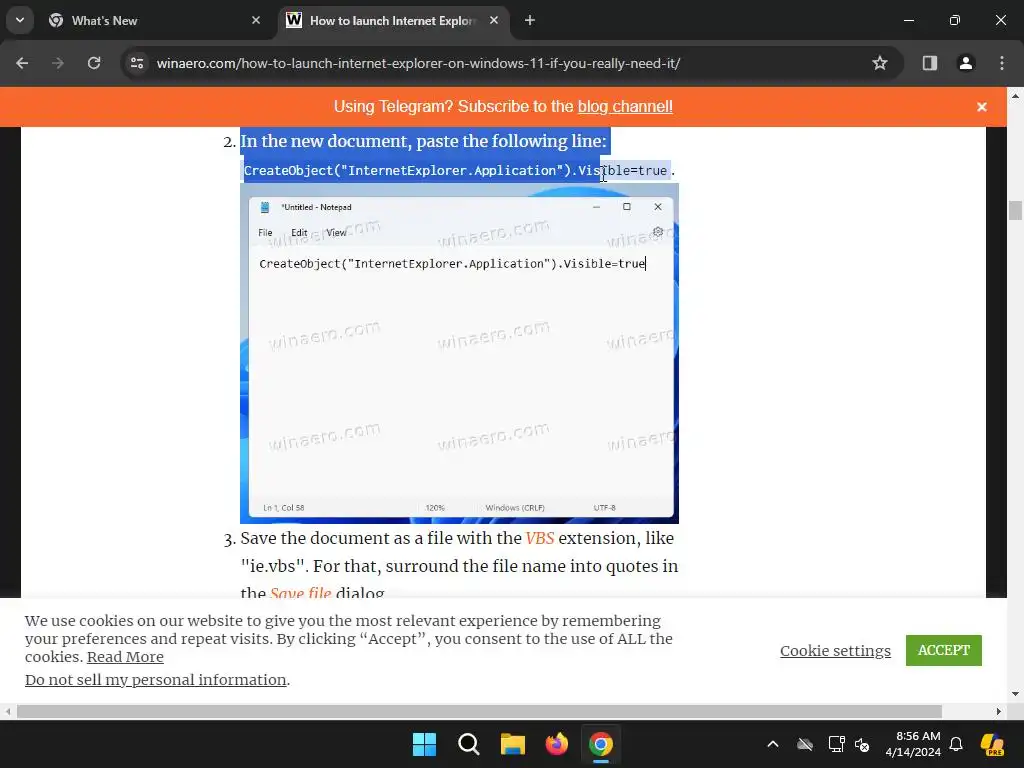This screenshot has width=1024, height=768.
Task: Open the blog channel link
Action: pyautogui.click(x=625, y=106)
